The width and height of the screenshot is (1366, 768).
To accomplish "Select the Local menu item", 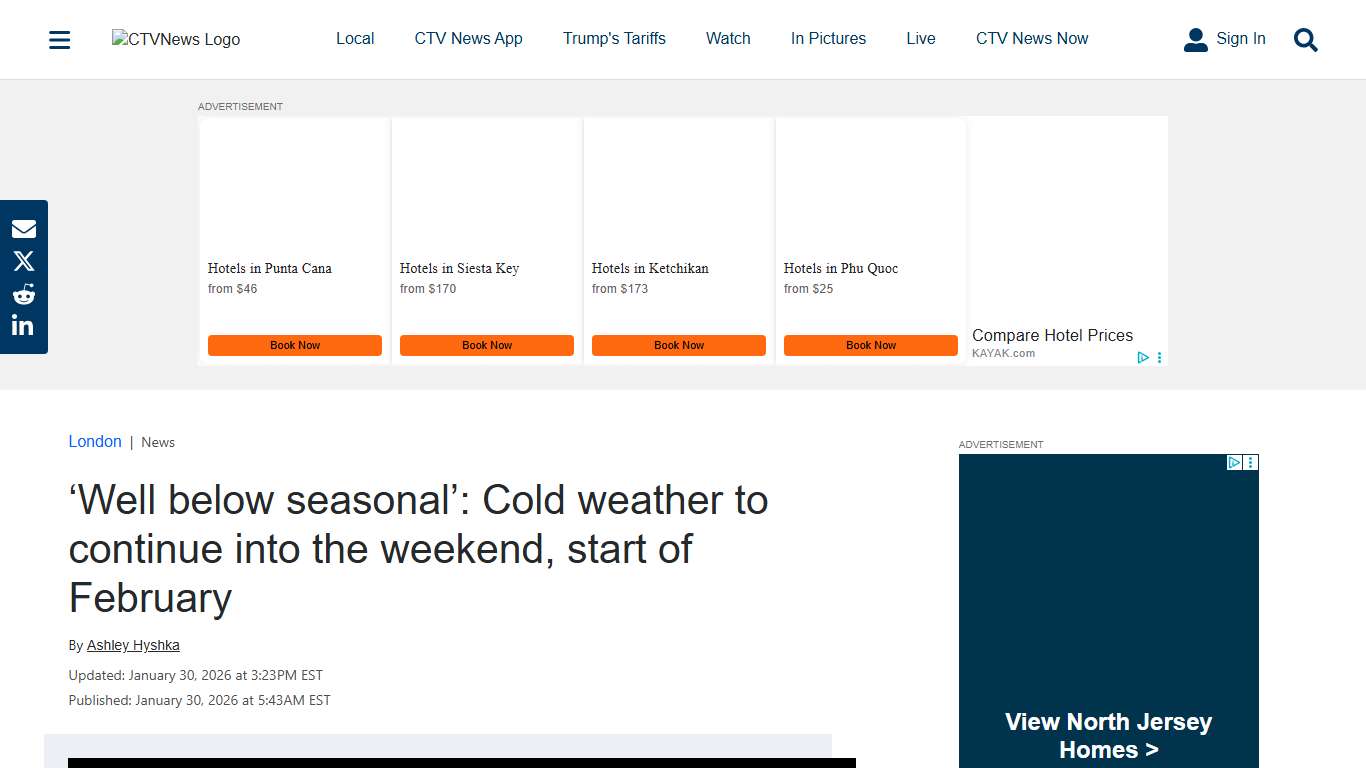I will click(x=355, y=38).
